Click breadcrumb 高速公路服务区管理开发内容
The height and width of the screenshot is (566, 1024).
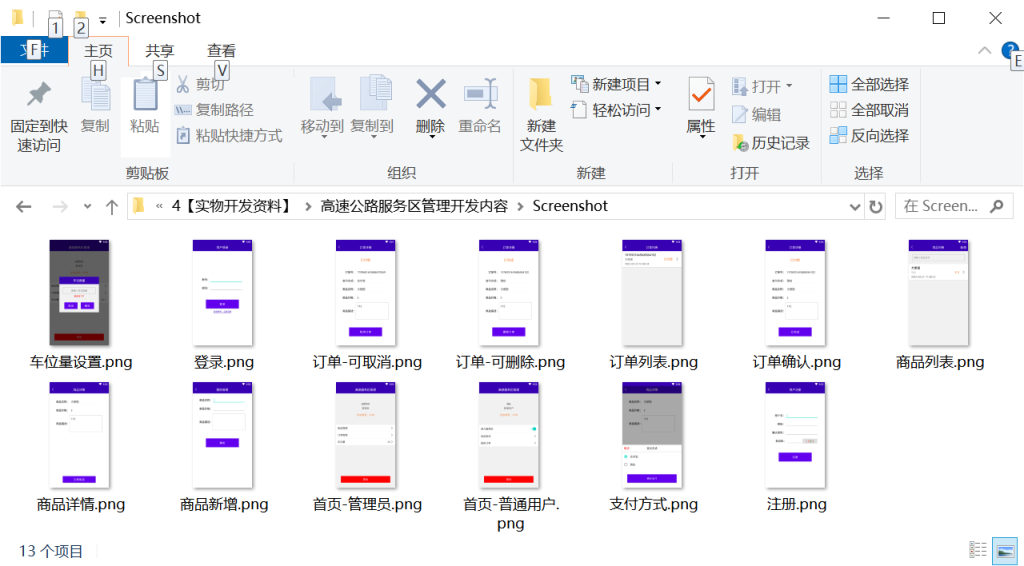(414, 206)
